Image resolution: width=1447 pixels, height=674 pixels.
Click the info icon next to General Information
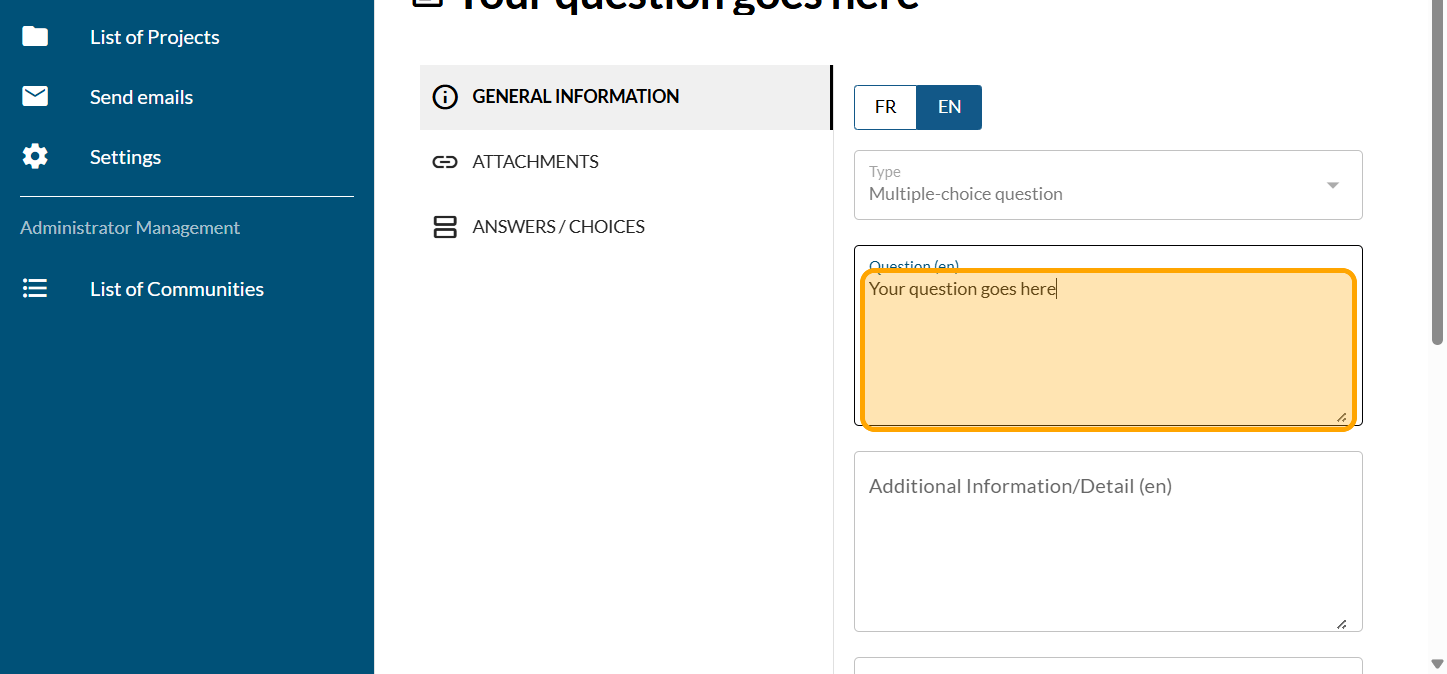pyautogui.click(x=444, y=97)
